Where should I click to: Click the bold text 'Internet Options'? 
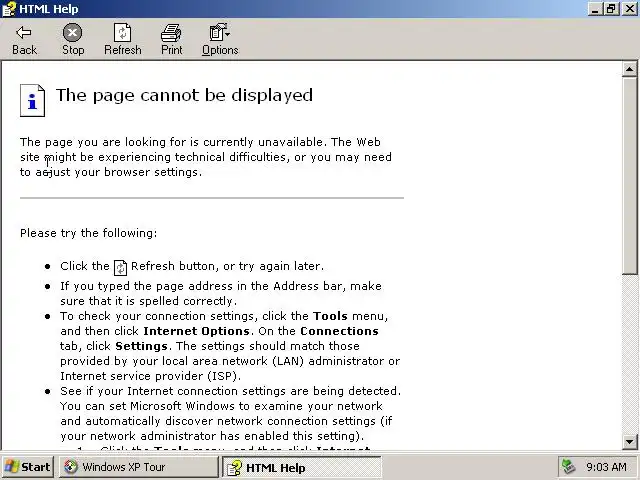[196, 331]
